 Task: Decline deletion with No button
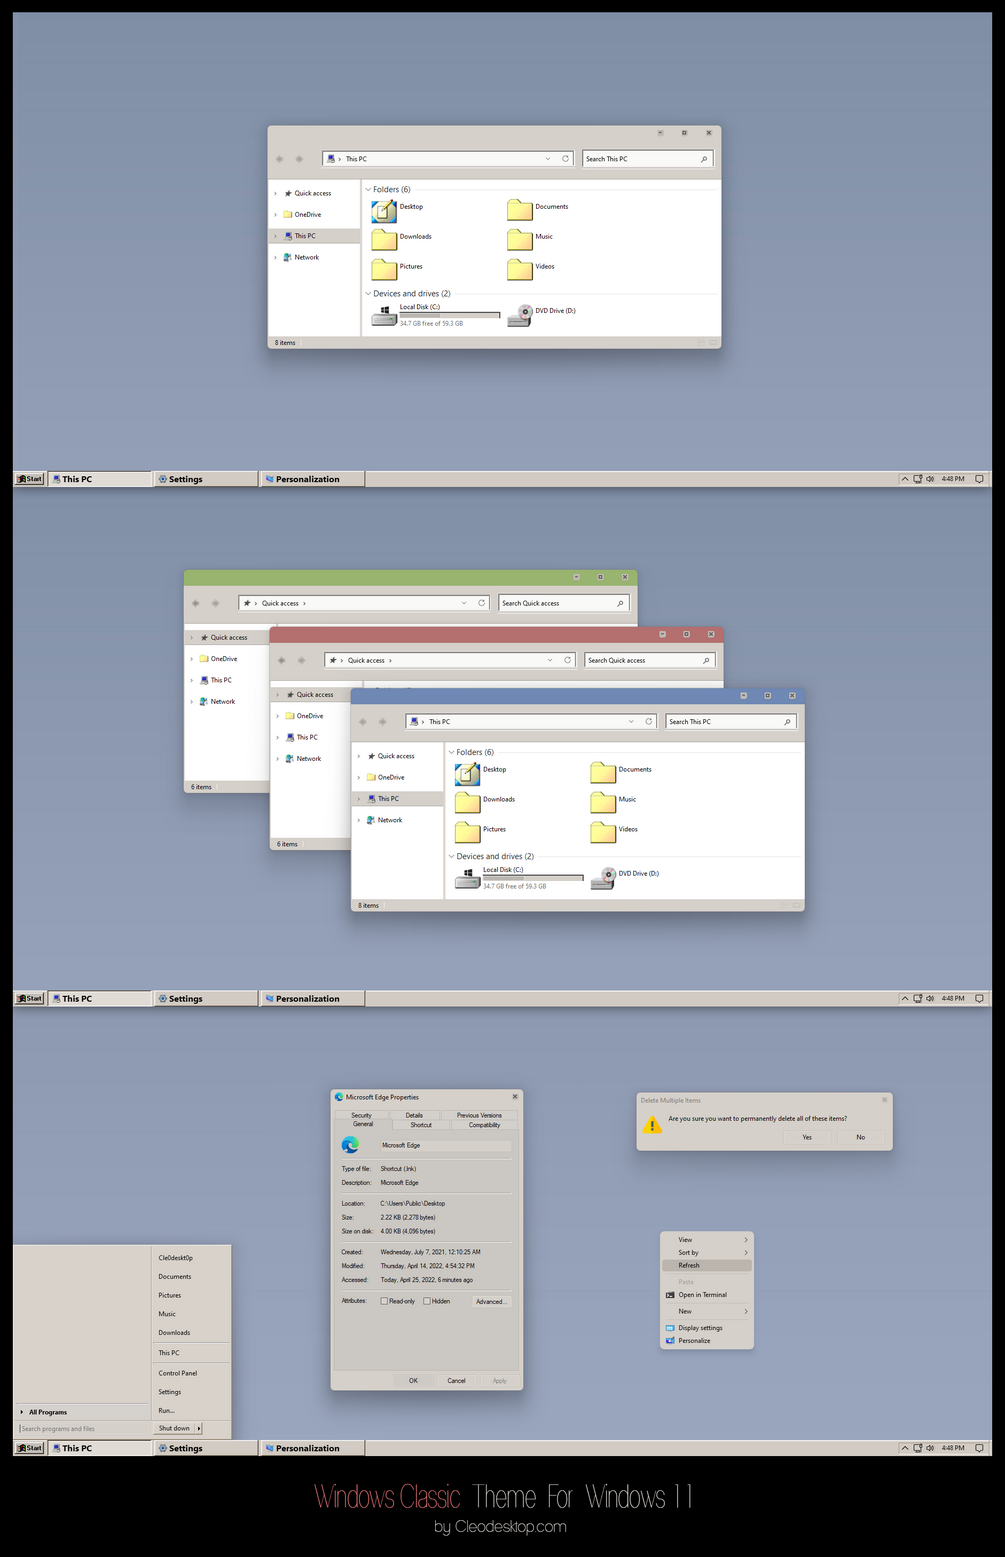pyautogui.click(x=860, y=1137)
